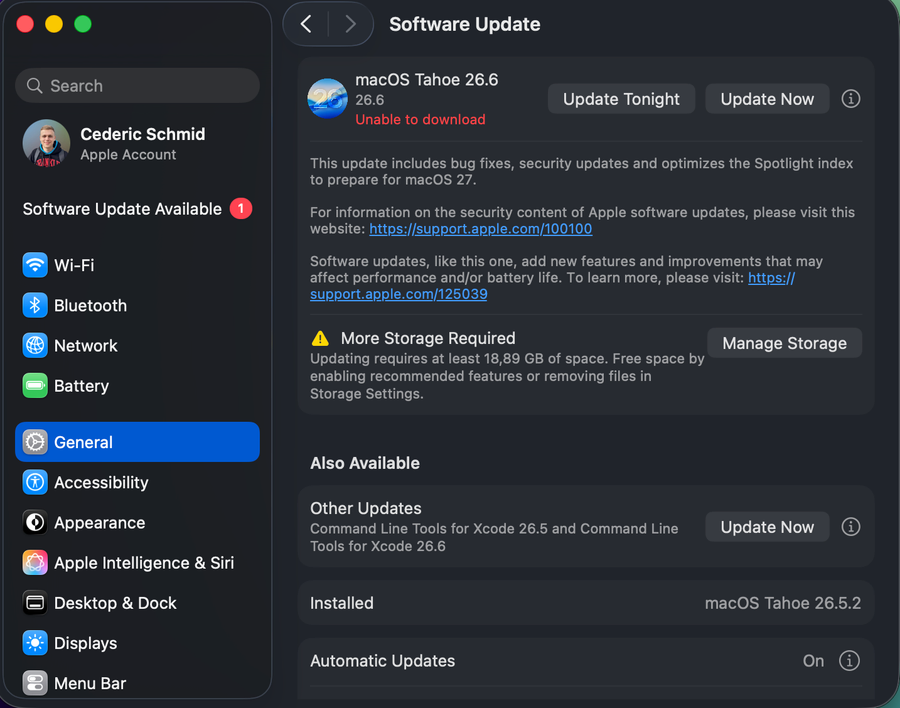Minimize with the yellow window button
This screenshot has width=900, height=708.
tap(54, 24)
